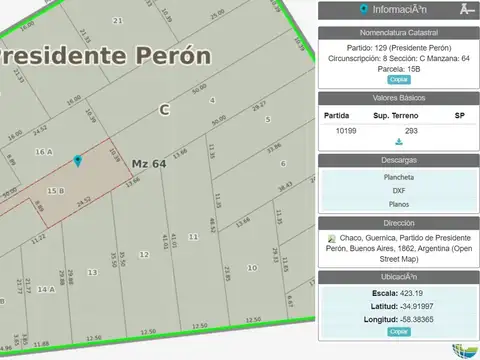Image resolution: width=480 pixels, height=360 pixels.
Task: Click the Chaco, Guernica address text
Action: tap(399, 248)
